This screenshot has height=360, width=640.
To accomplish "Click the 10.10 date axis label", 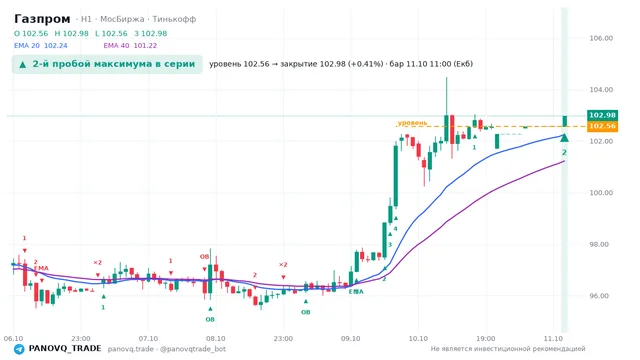I will tap(418, 338).
